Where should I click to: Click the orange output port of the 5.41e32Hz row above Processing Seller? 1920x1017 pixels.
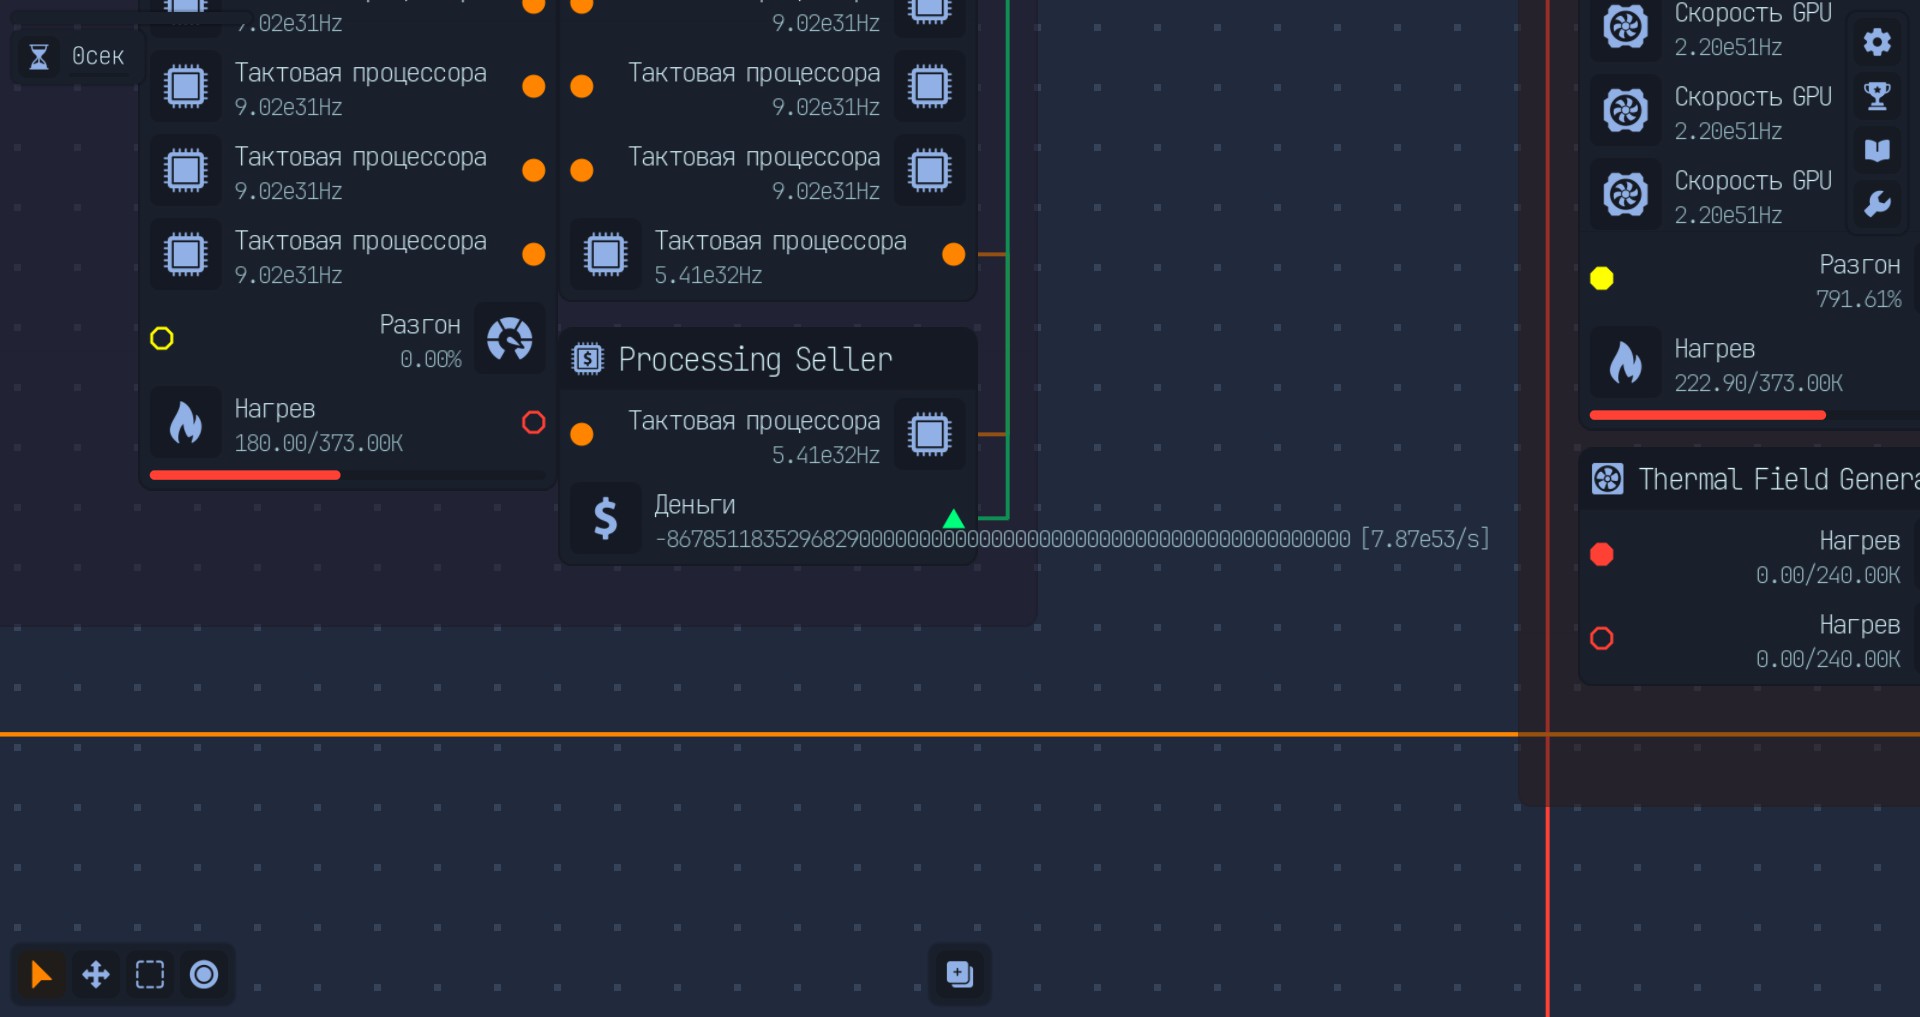pyautogui.click(x=954, y=254)
